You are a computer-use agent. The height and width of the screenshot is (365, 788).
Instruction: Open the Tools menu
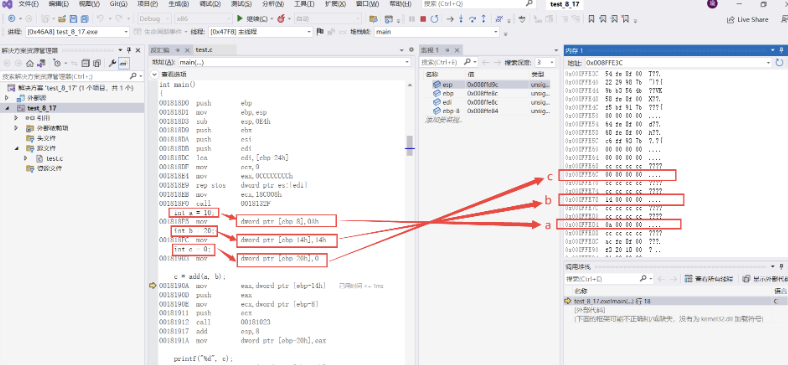point(304,4)
